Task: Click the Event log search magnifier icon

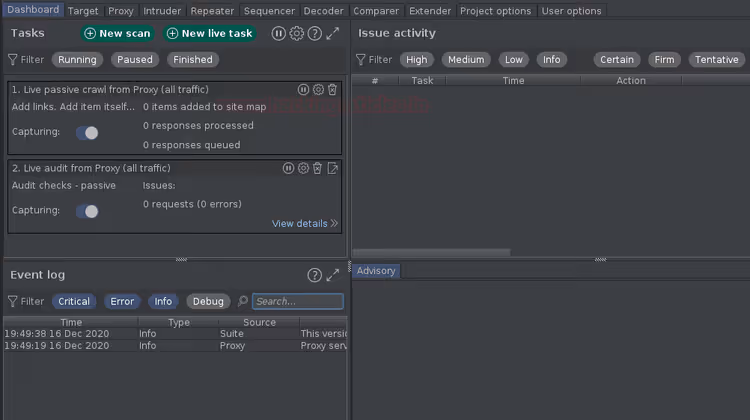Action: [x=243, y=301]
